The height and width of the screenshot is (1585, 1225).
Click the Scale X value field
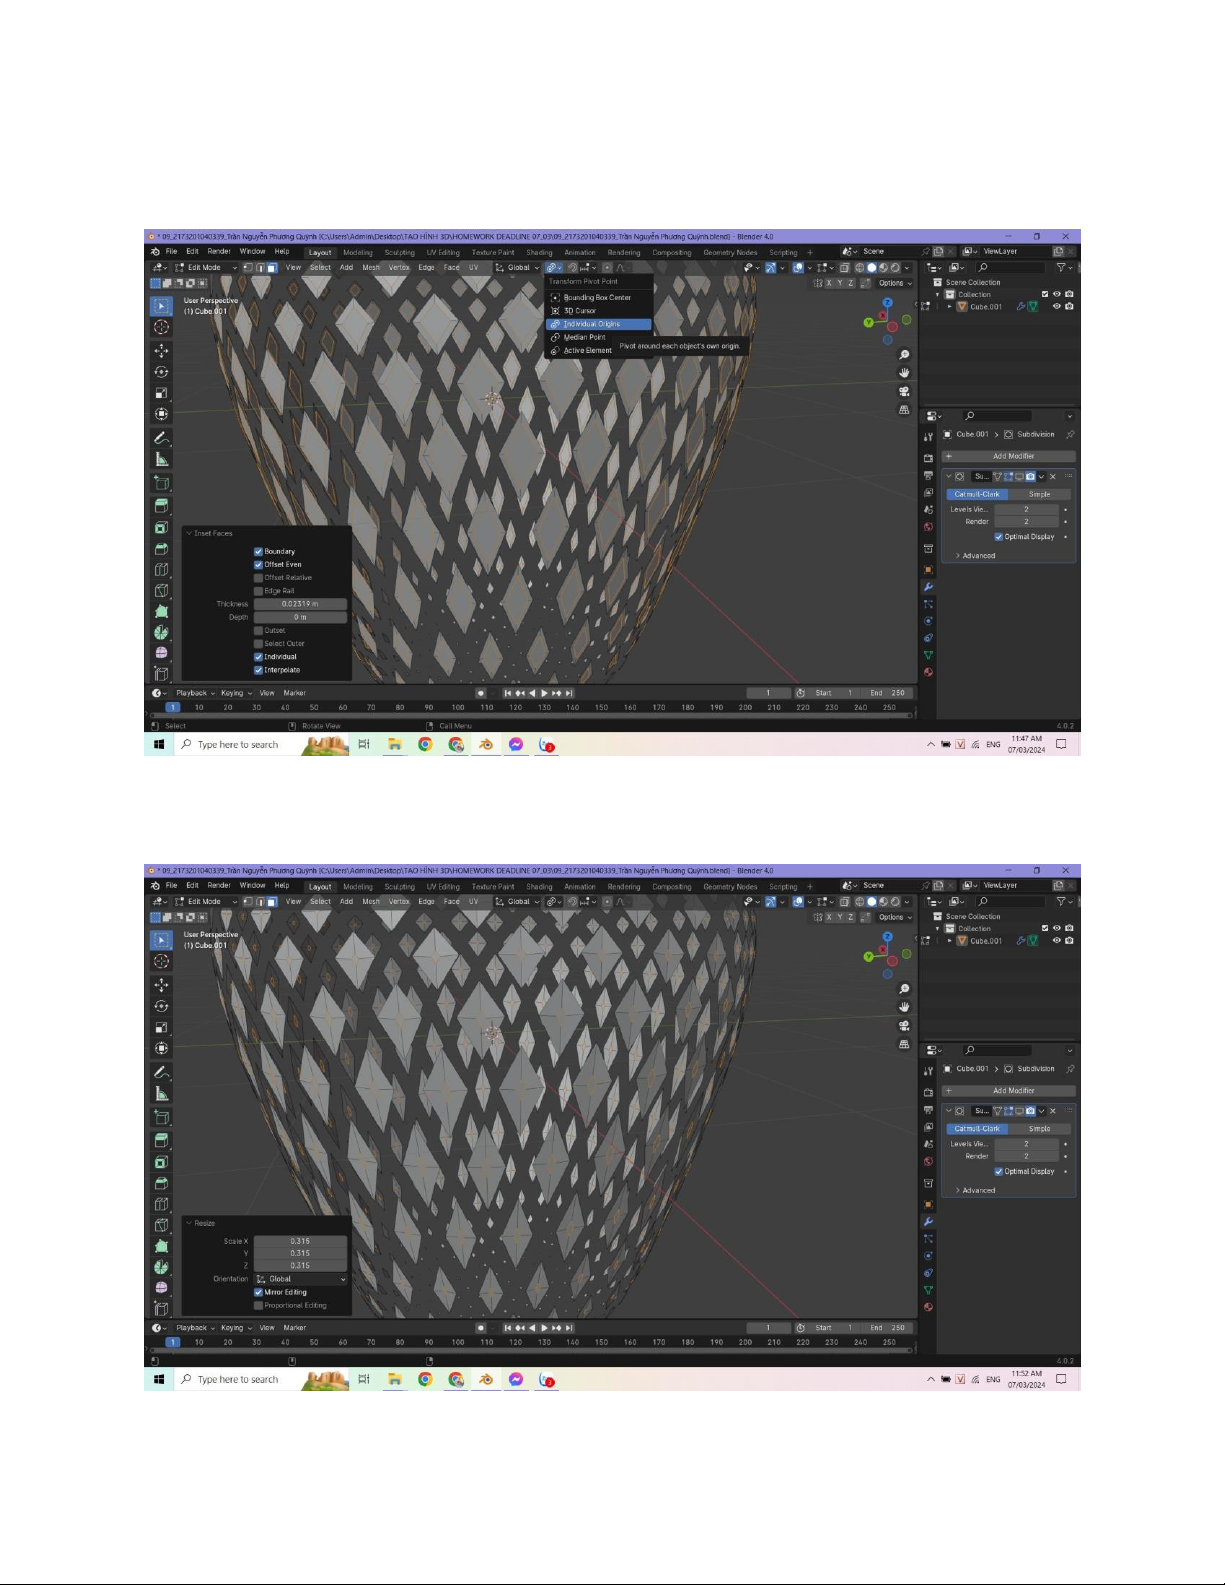300,1241
